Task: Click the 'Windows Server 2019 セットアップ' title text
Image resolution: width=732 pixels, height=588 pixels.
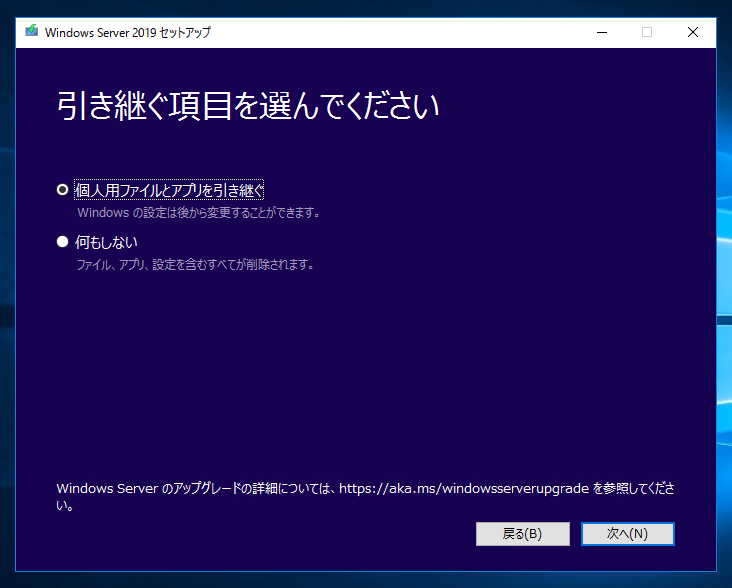Action: point(127,32)
